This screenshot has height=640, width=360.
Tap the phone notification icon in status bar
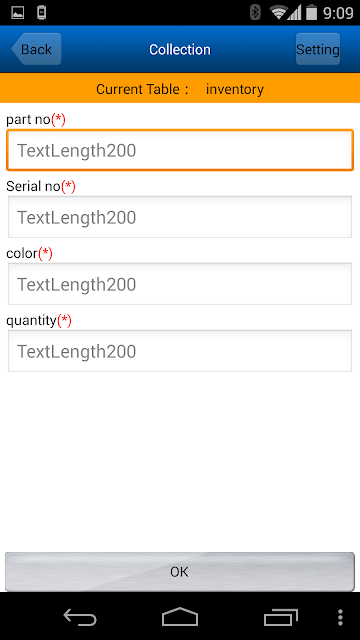(x=41, y=13)
